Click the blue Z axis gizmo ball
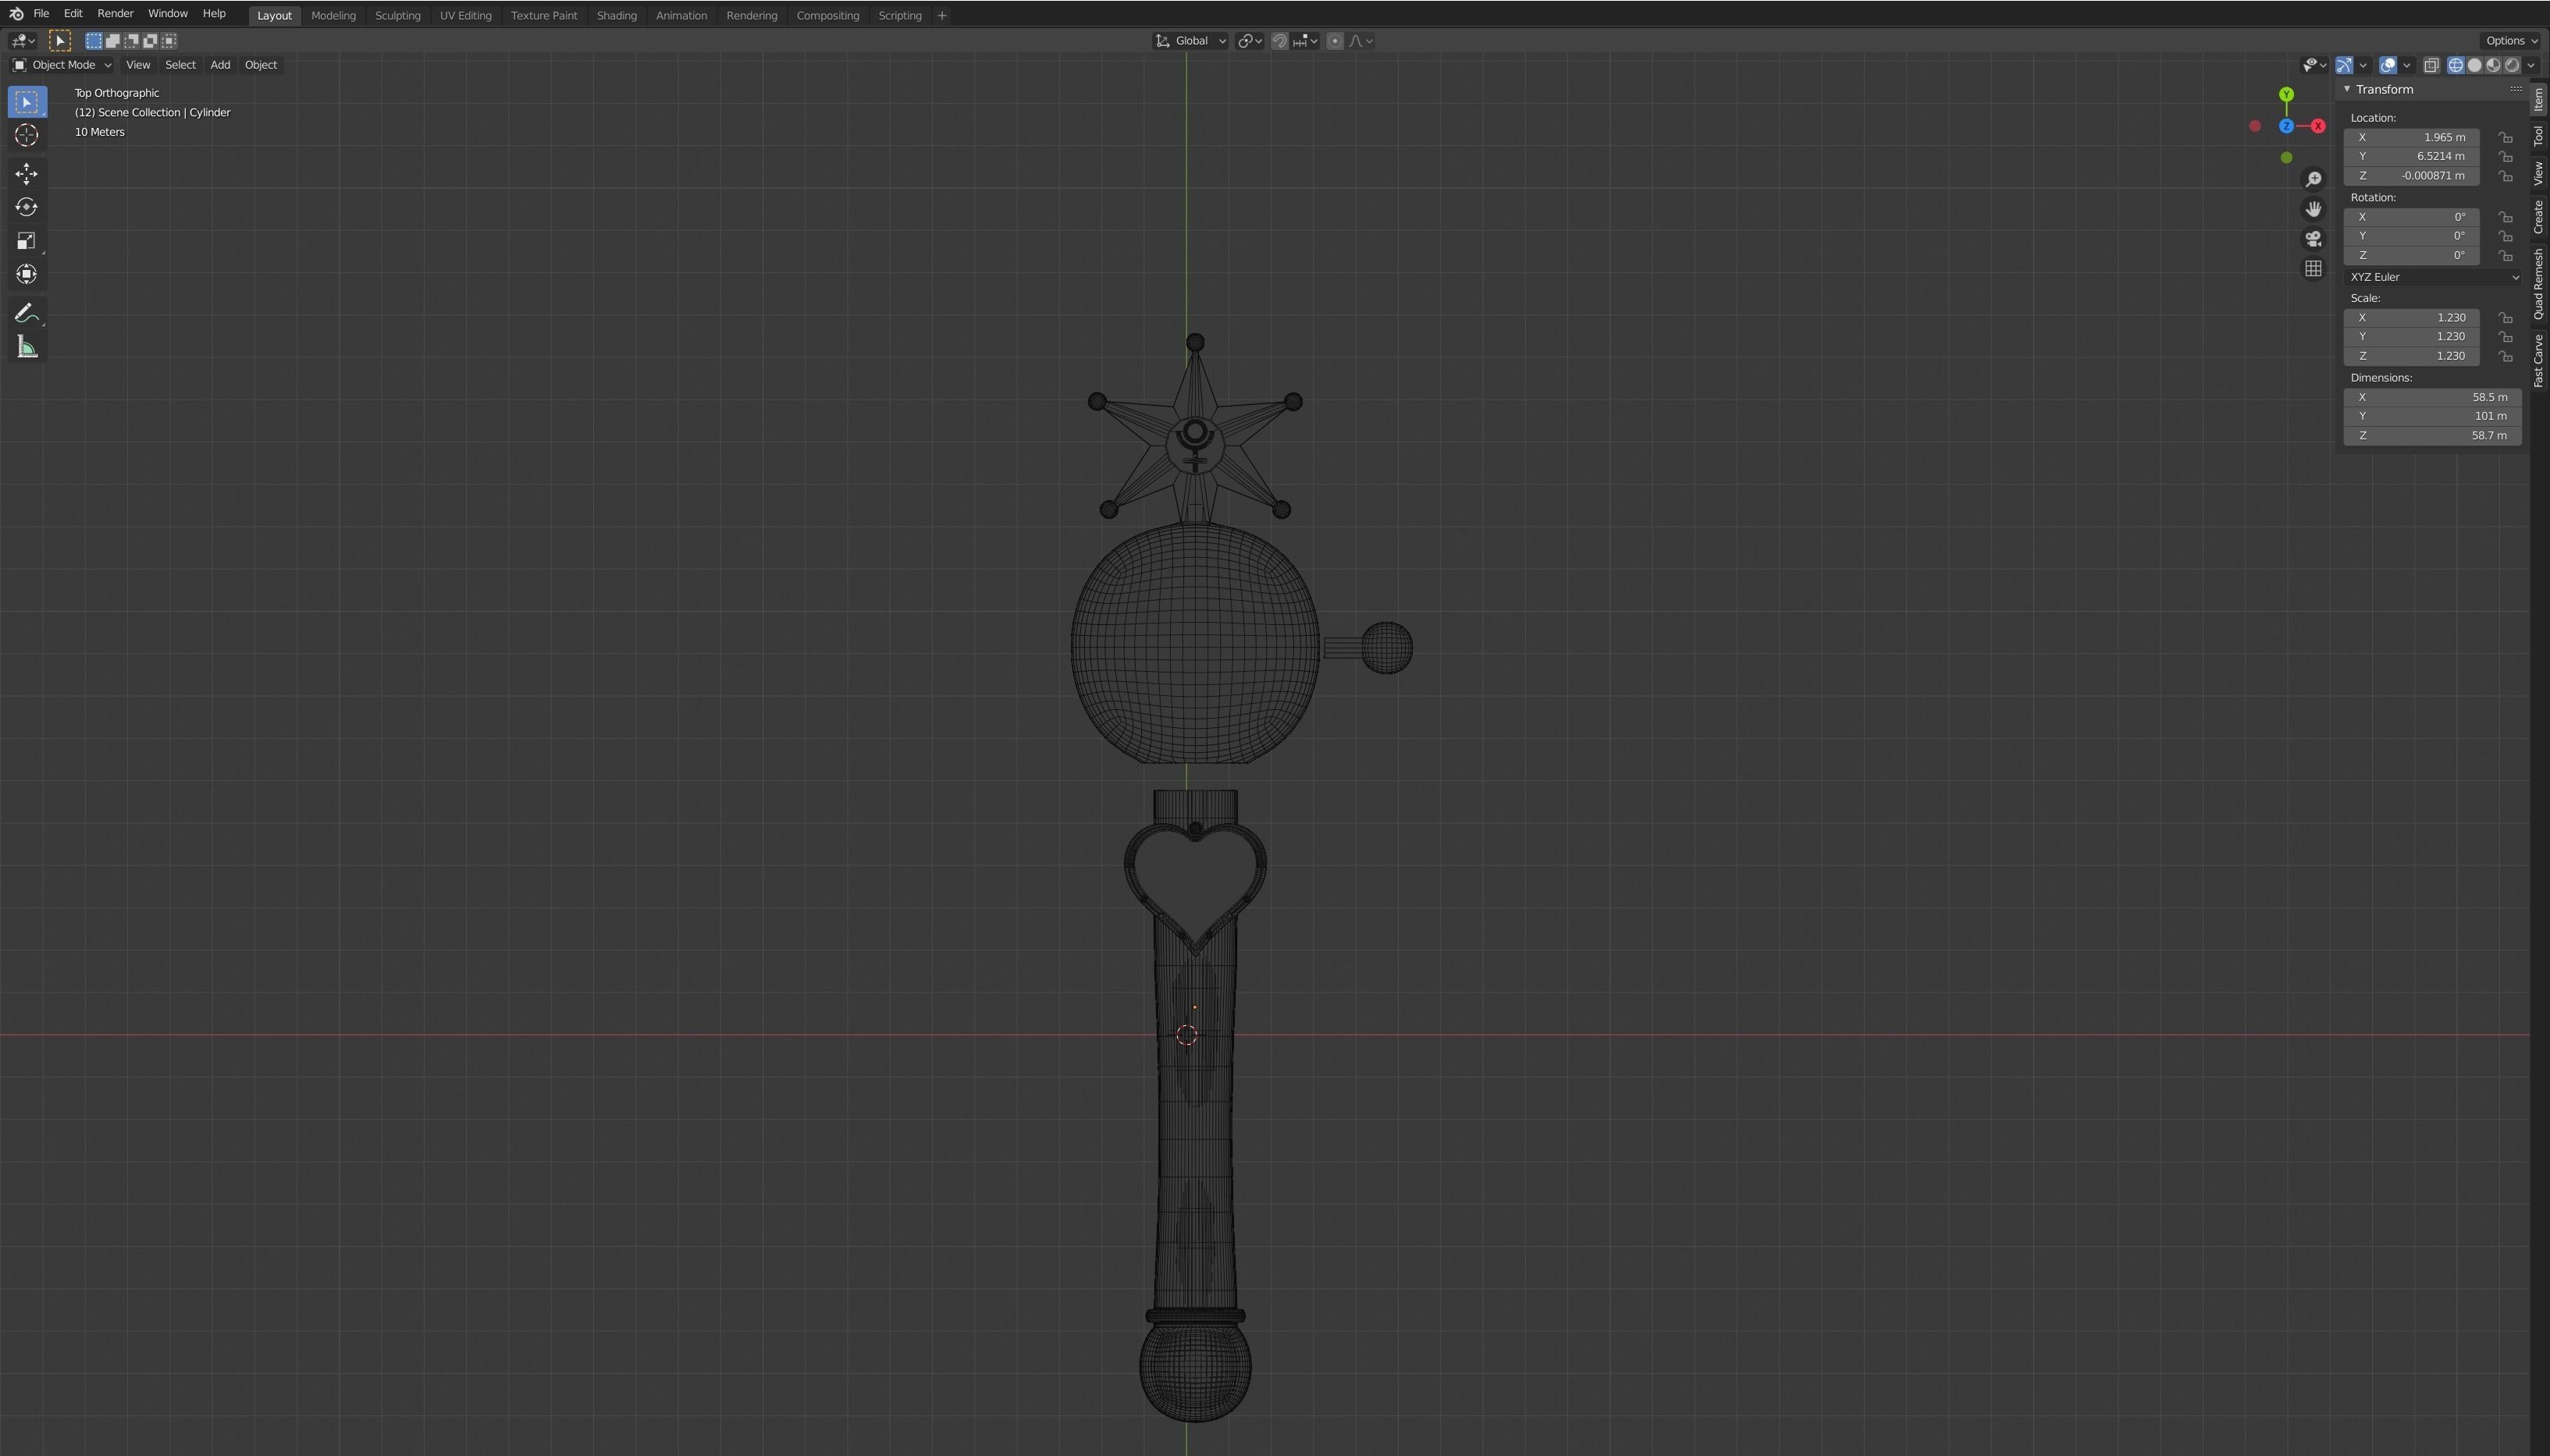2550x1456 pixels. tap(2286, 126)
